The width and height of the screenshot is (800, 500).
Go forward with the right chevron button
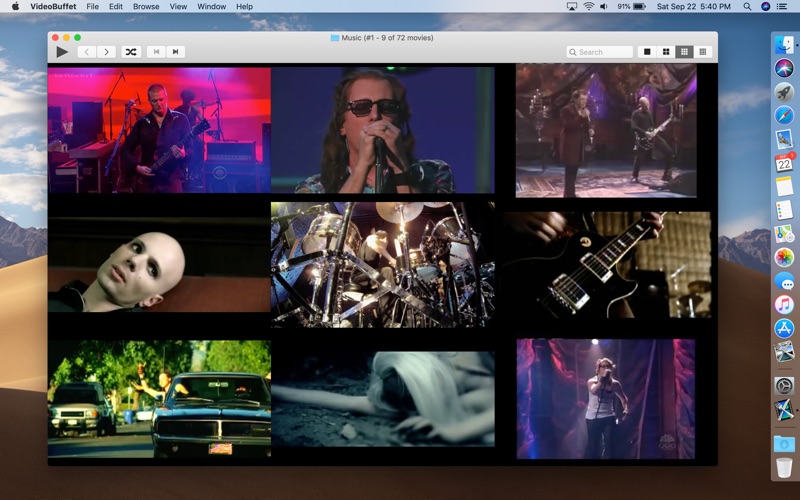point(106,52)
